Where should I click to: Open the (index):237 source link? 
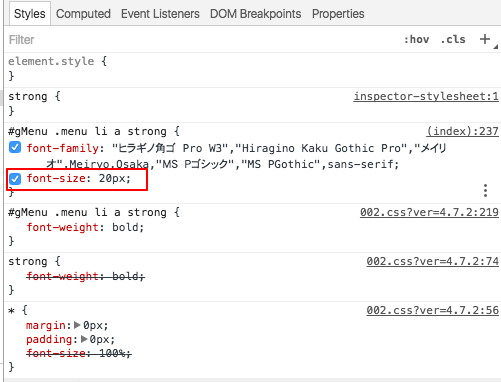(463, 131)
